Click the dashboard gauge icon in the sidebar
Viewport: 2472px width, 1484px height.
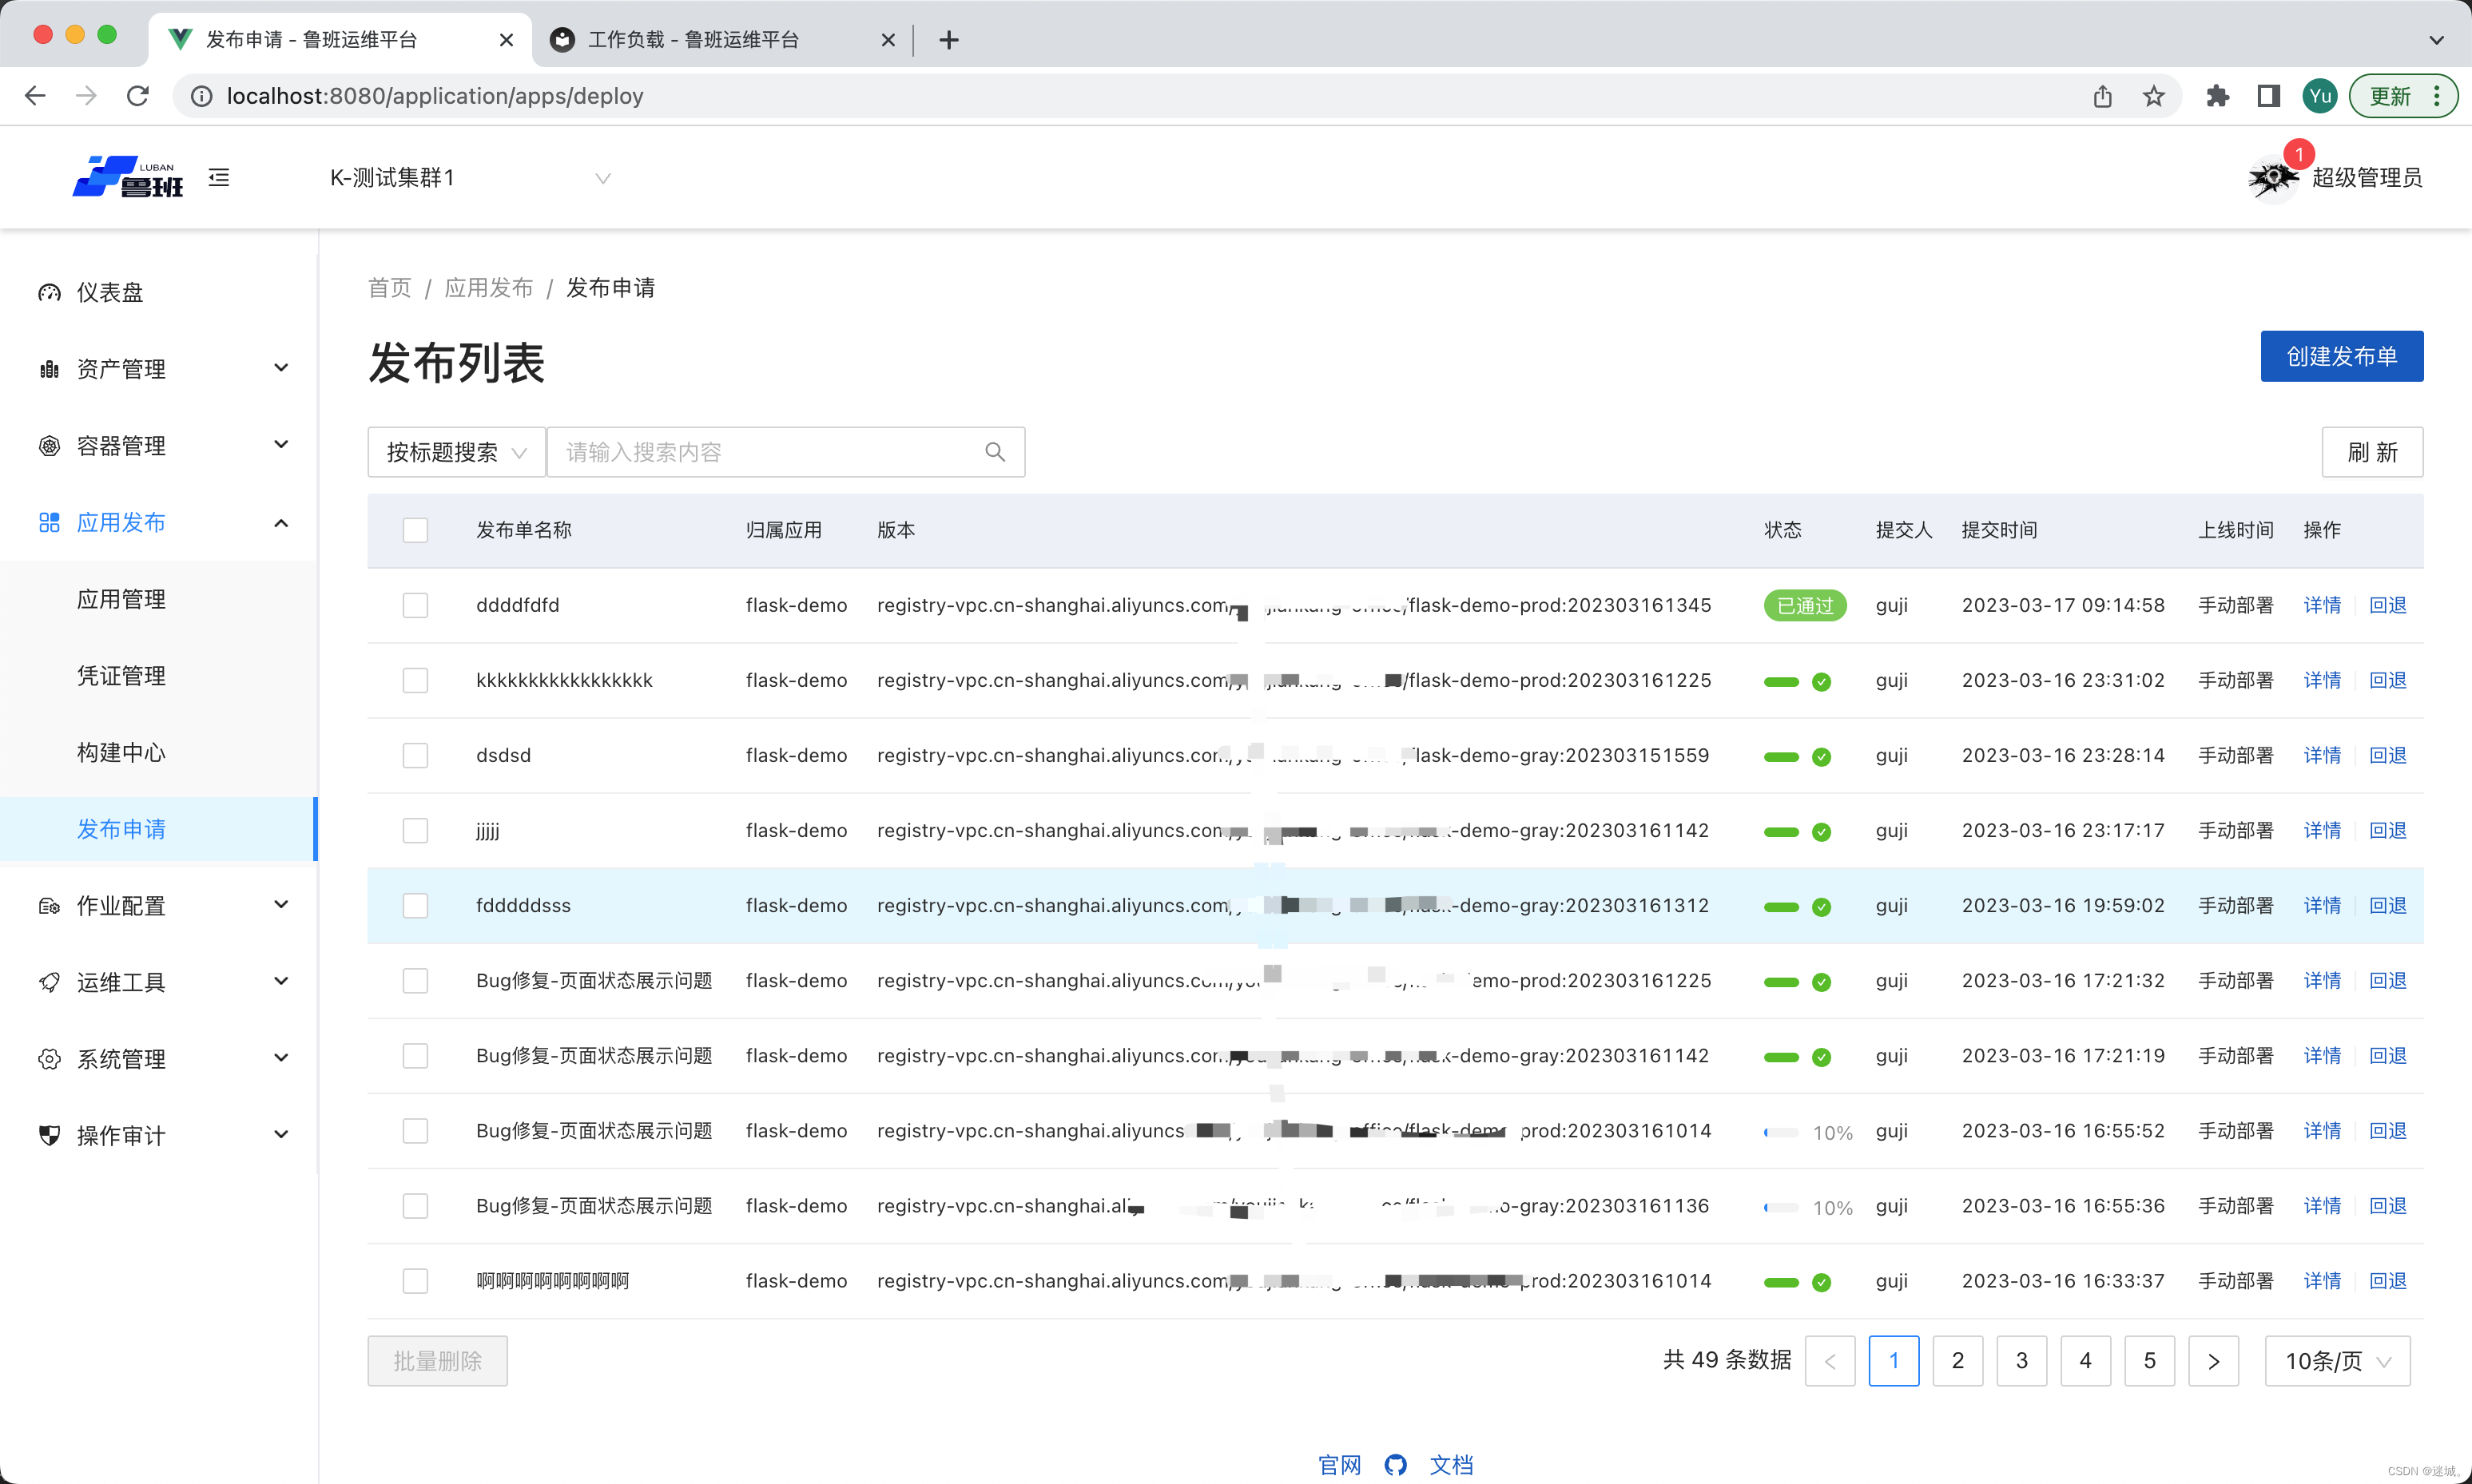coord(49,292)
